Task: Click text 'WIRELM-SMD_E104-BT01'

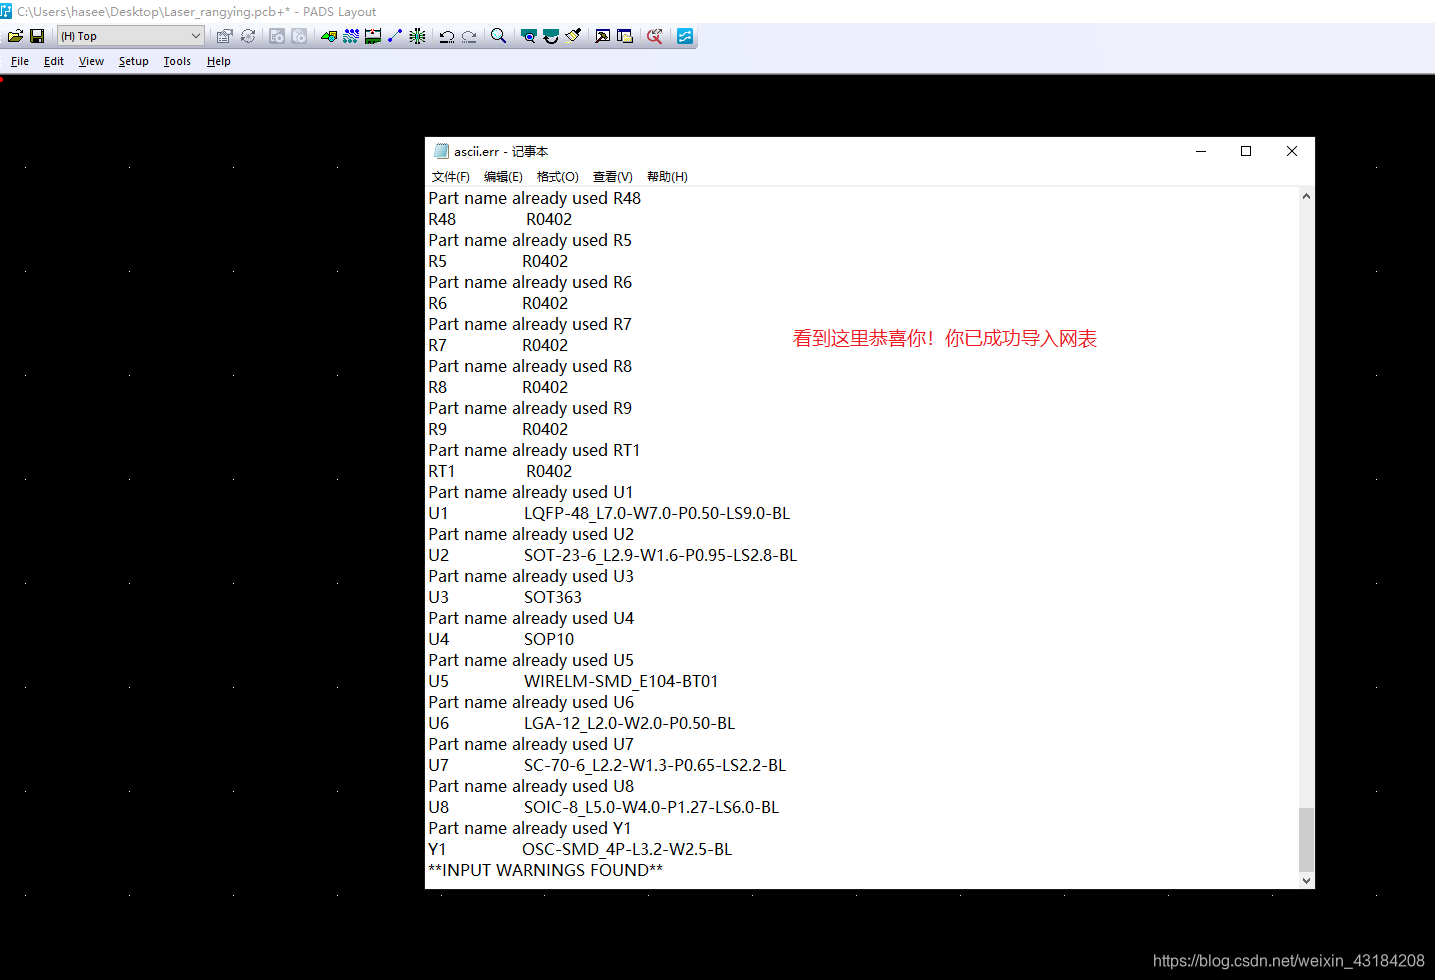Action: pyautogui.click(x=621, y=681)
